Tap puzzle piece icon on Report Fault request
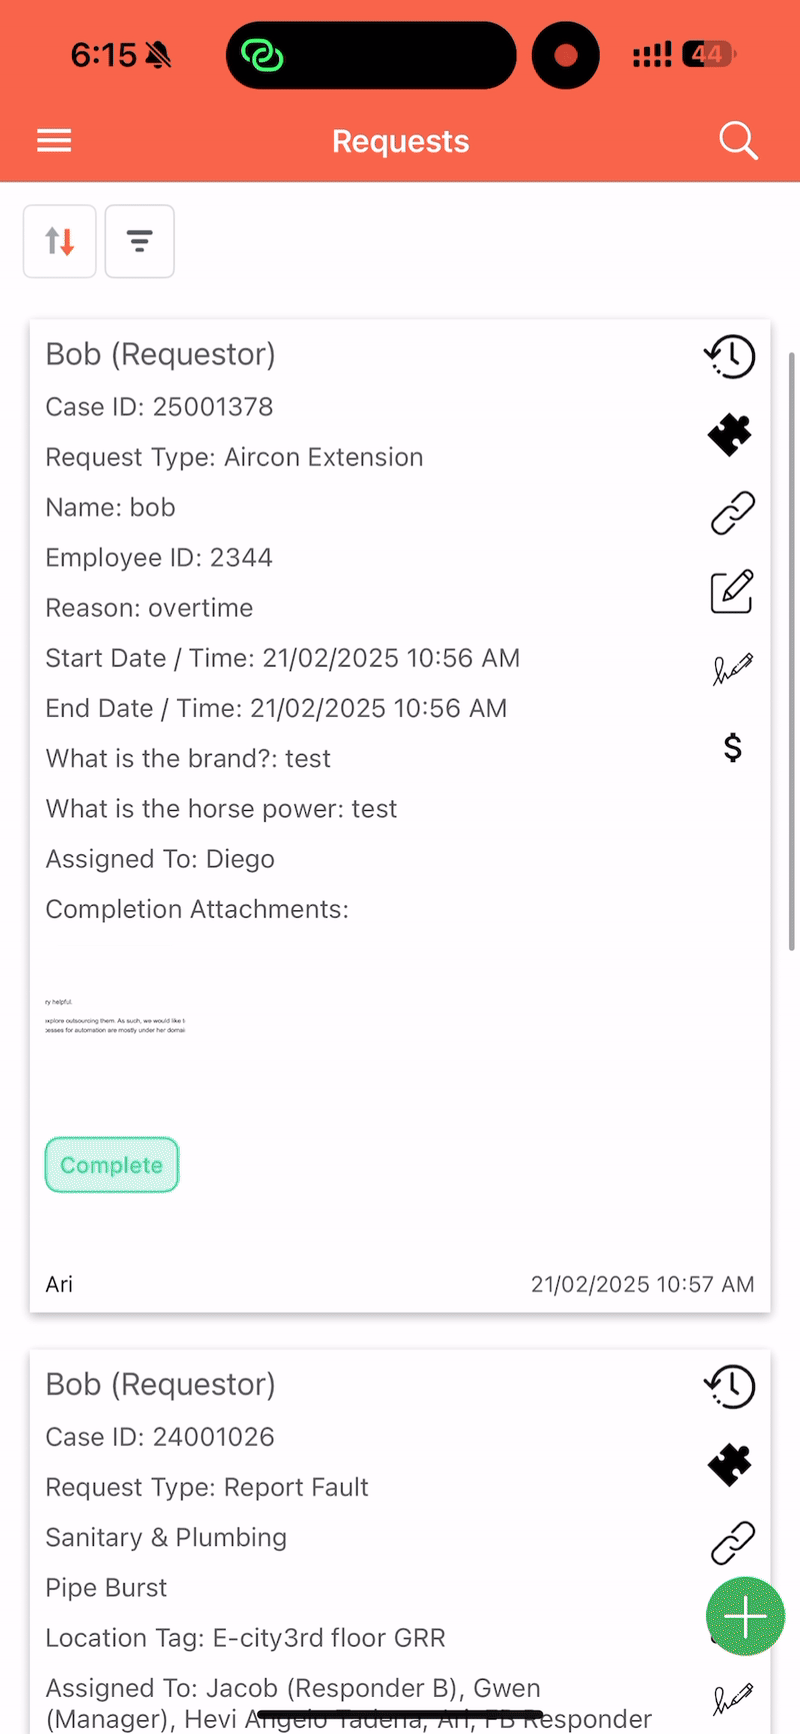 click(x=730, y=1465)
